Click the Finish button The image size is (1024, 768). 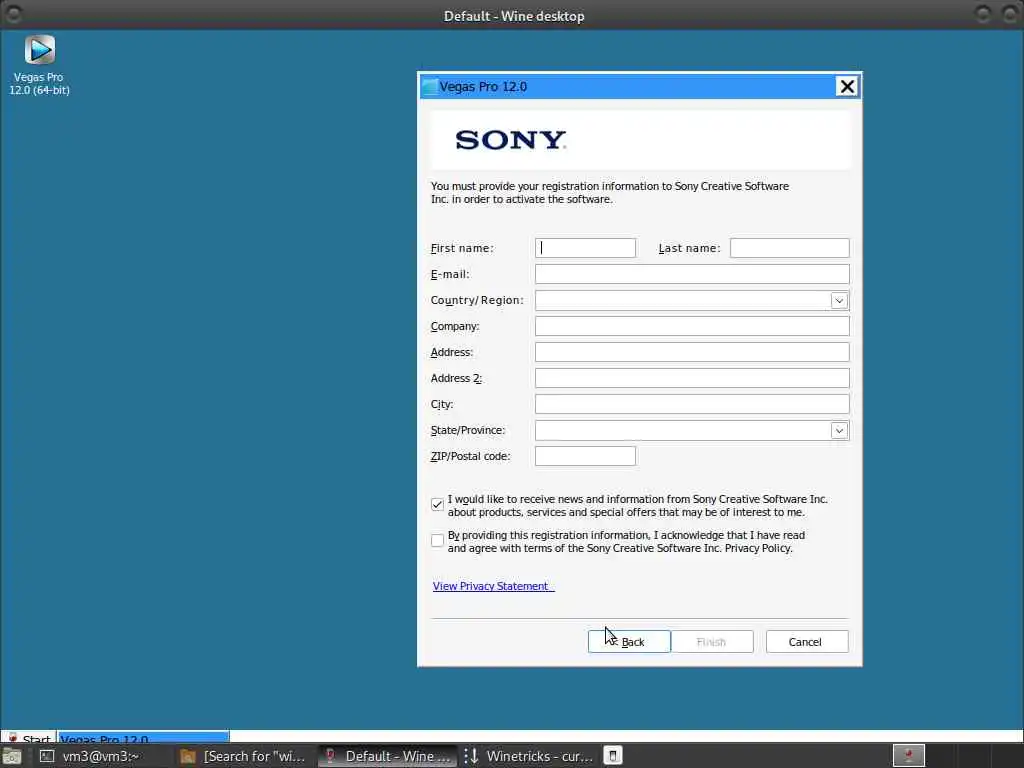point(711,641)
